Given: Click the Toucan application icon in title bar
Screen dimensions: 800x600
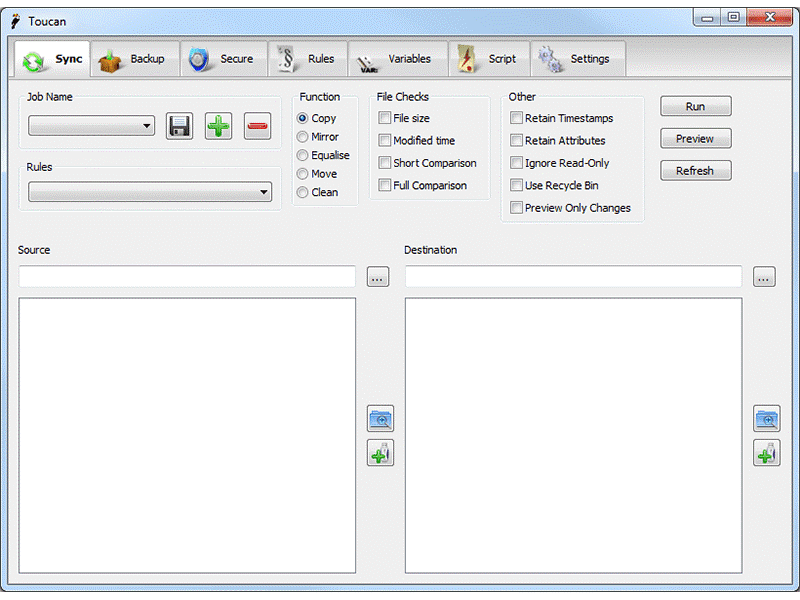Looking at the screenshot, I should tap(15, 21).
